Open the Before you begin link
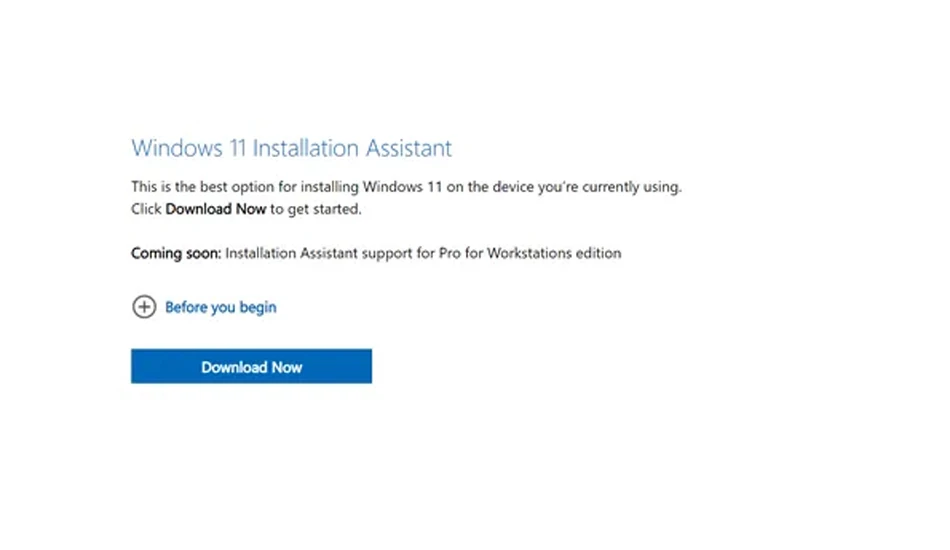The image size is (950, 550). [x=221, y=308]
